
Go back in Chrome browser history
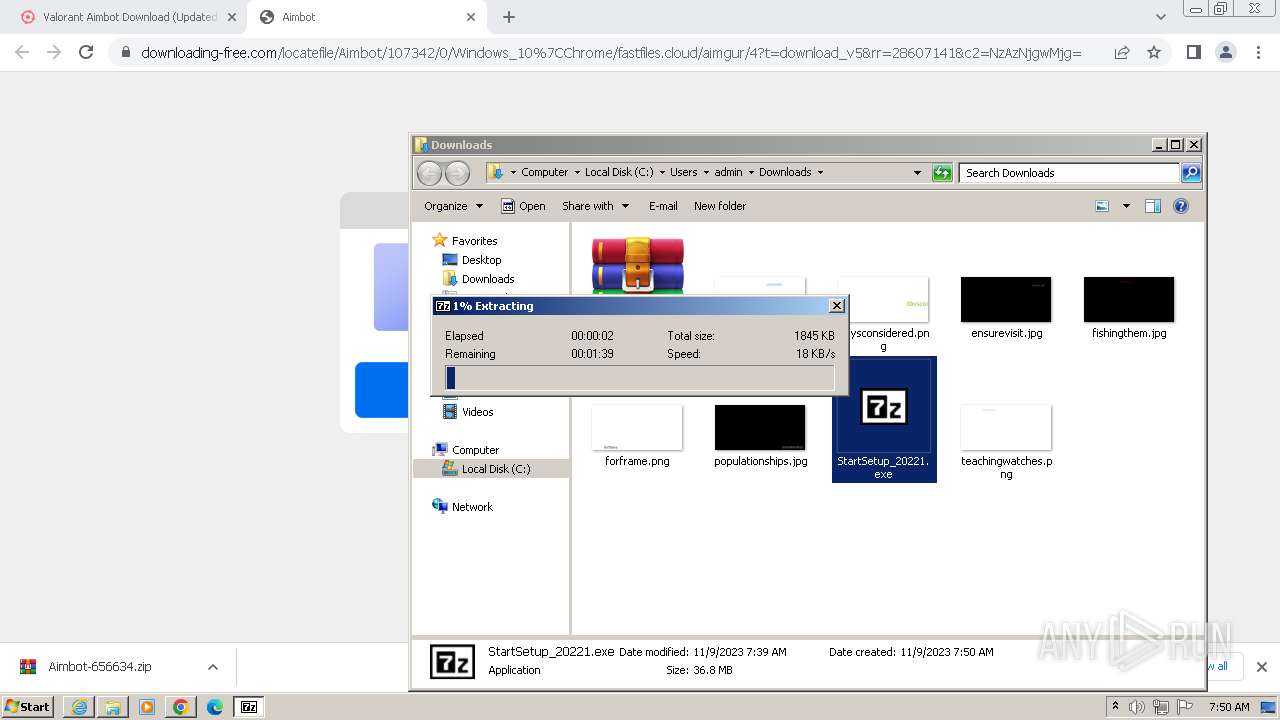22,52
